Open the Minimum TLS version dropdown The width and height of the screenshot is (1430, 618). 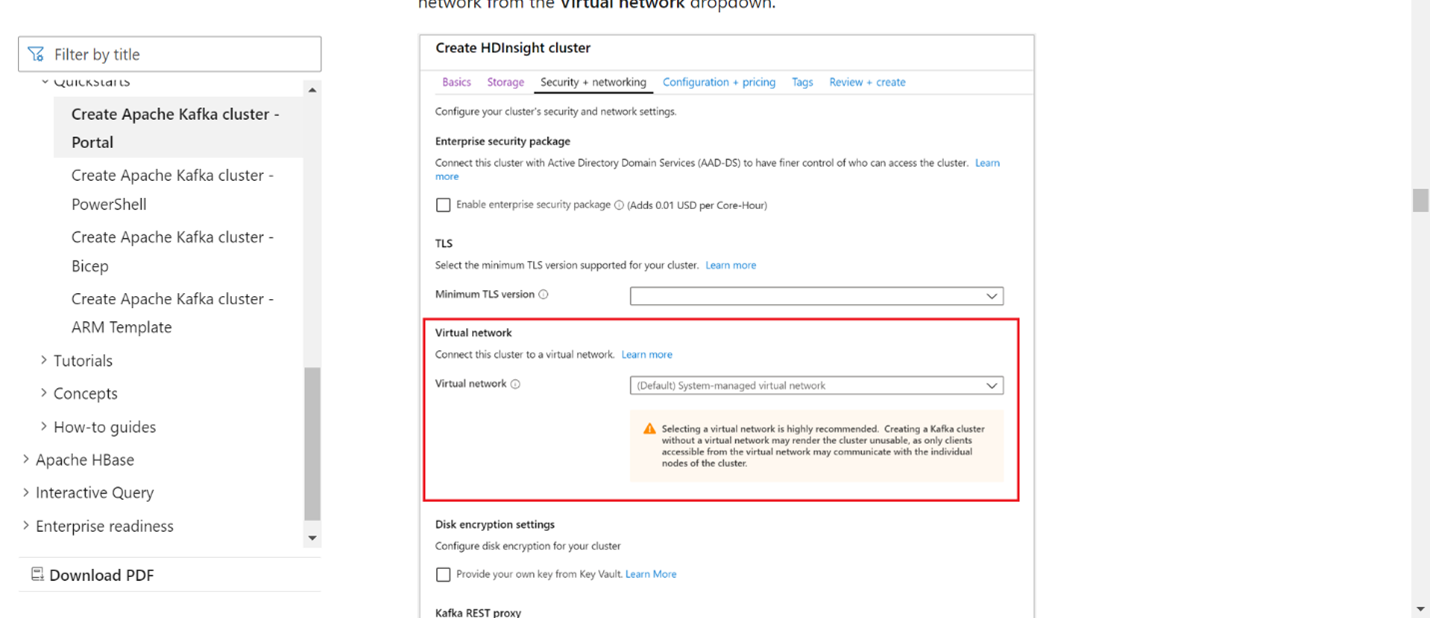point(816,296)
